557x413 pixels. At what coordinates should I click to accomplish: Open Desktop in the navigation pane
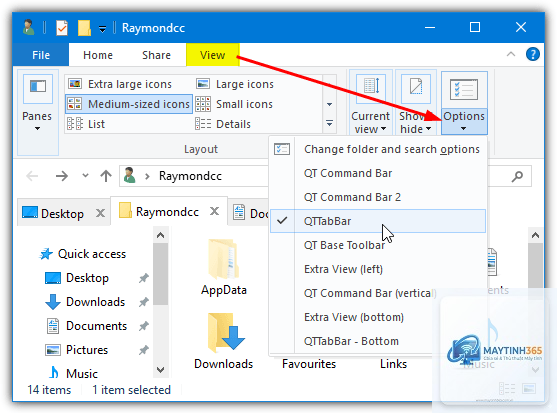coord(77,278)
